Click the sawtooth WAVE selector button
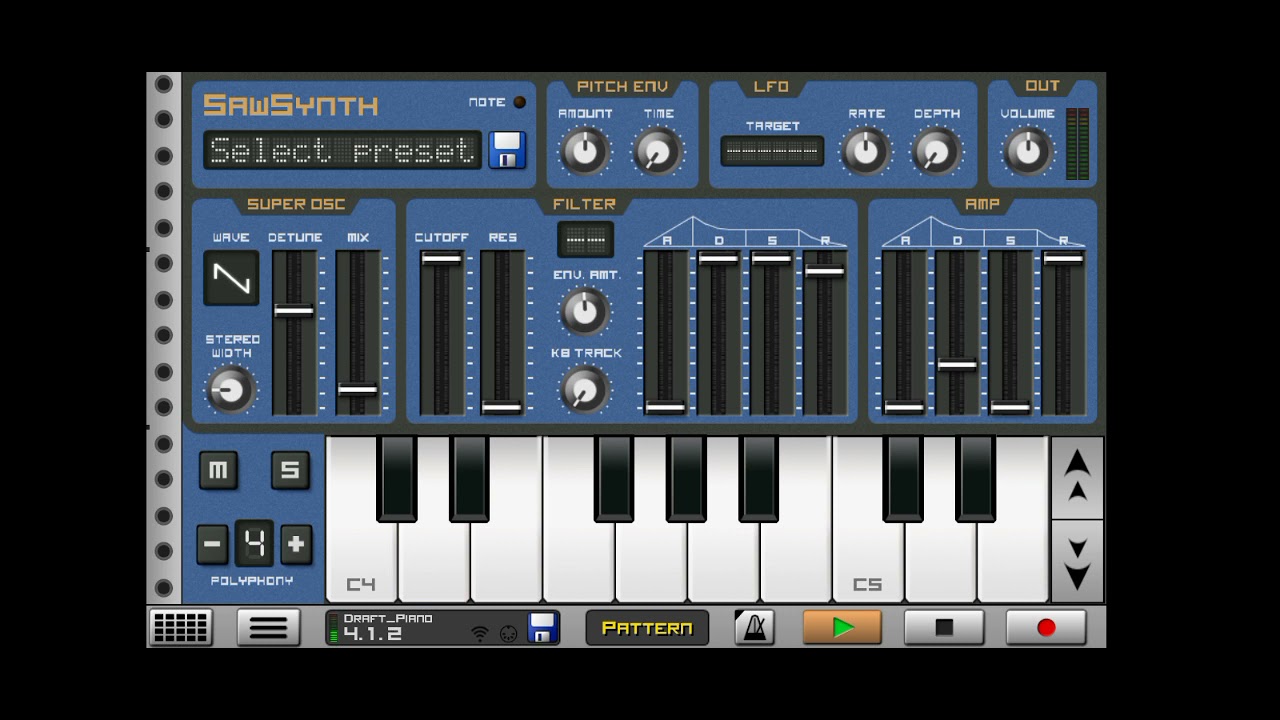Image resolution: width=1280 pixels, height=720 pixels. coord(231,278)
